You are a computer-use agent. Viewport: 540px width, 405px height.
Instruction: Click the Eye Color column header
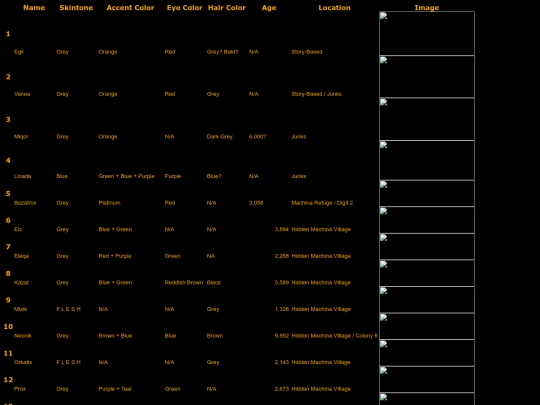pos(184,8)
